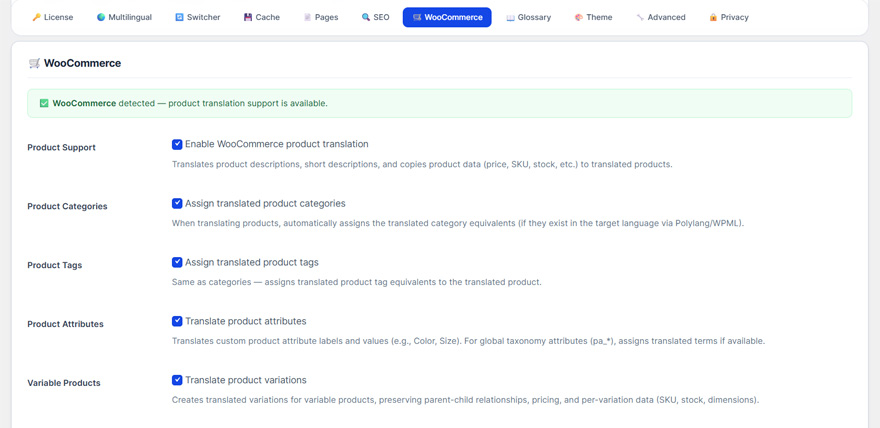This screenshot has height=428, width=880.
Task: Click the magnifier icon on SEO tab
Action: pos(366,17)
